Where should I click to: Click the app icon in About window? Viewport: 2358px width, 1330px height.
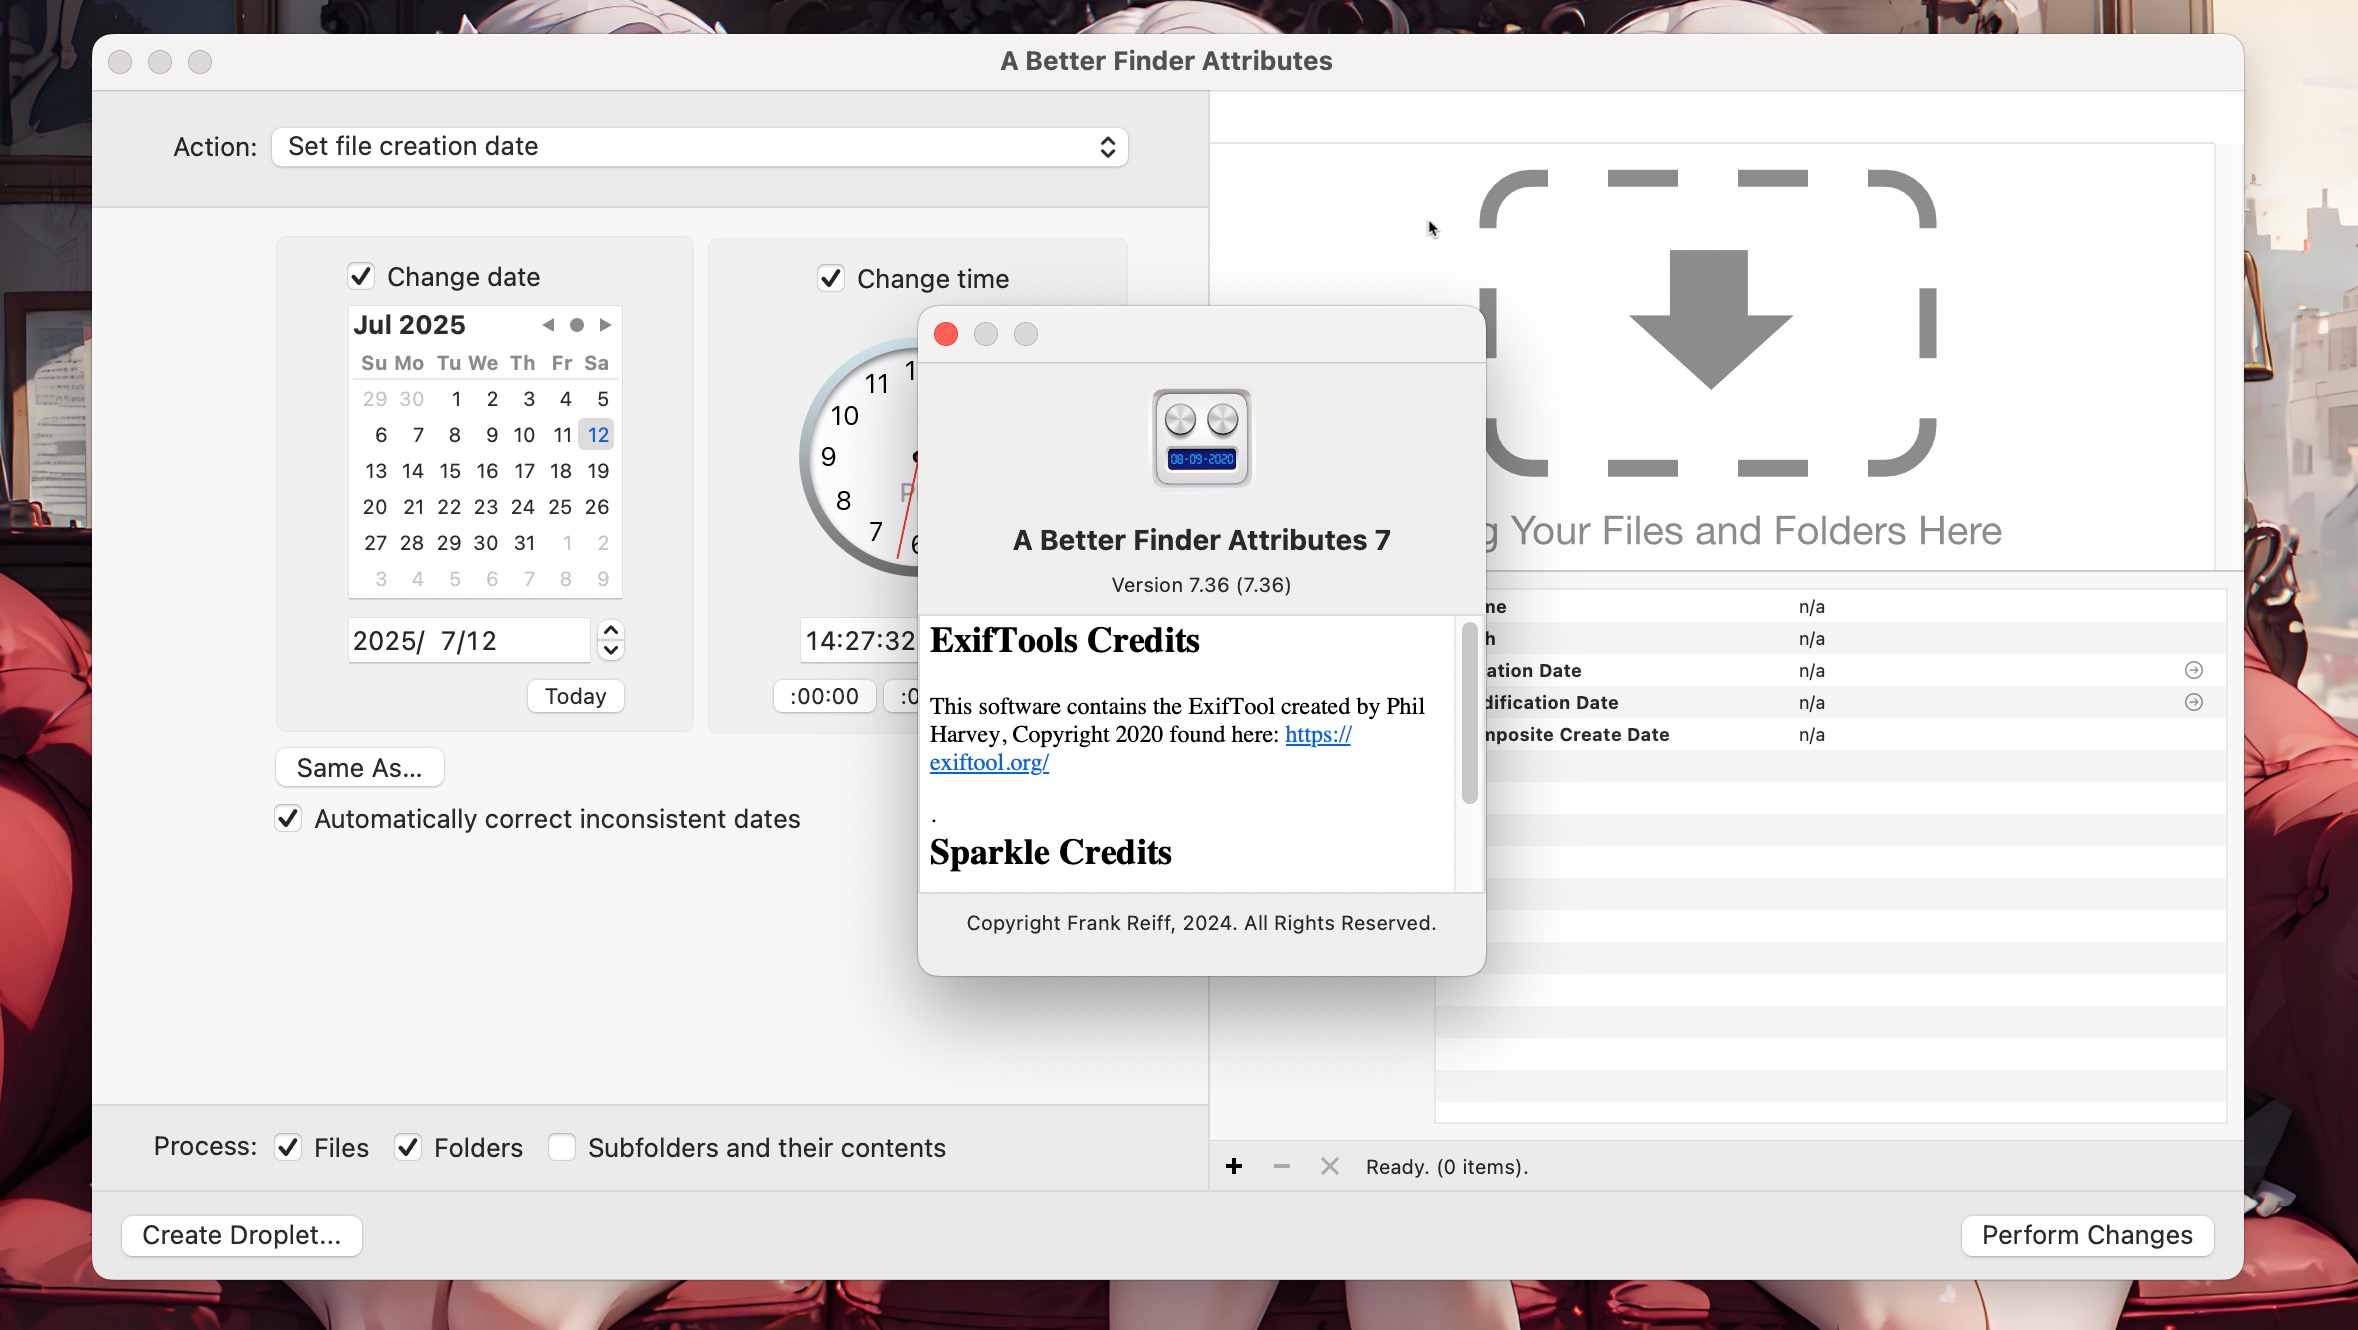(1201, 438)
